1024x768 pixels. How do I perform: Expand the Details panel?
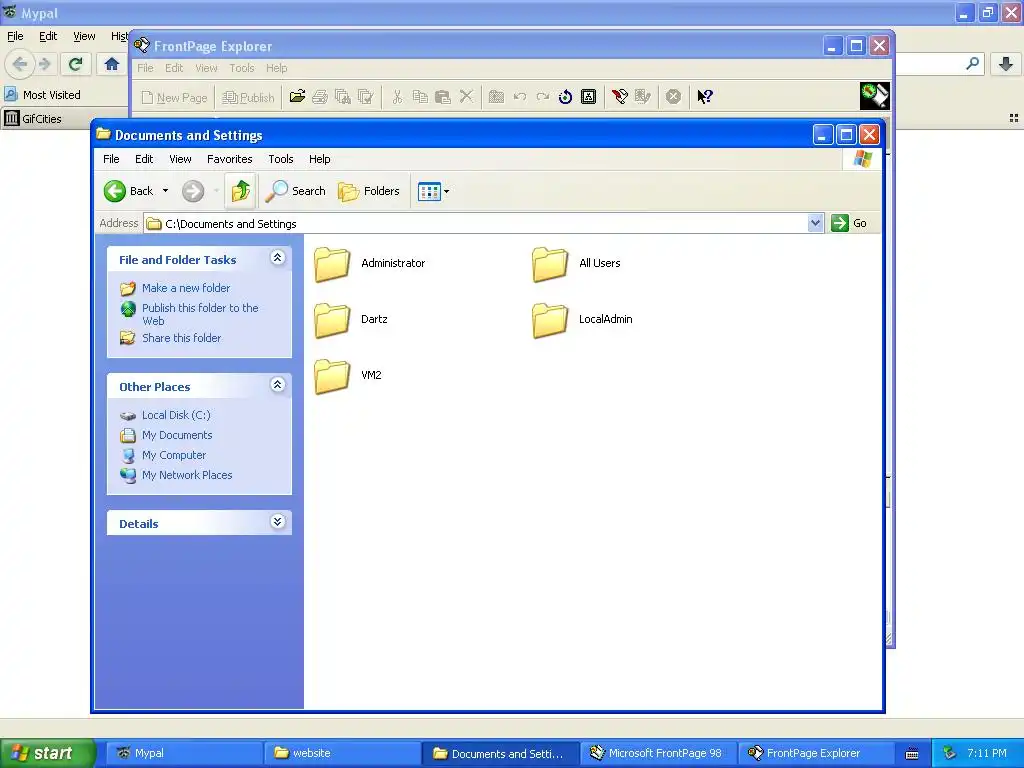[x=278, y=522]
